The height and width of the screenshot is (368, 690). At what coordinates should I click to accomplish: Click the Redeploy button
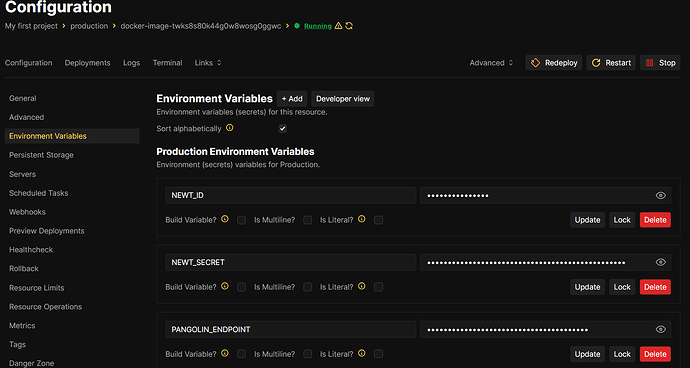pyautogui.click(x=554, y=63)
